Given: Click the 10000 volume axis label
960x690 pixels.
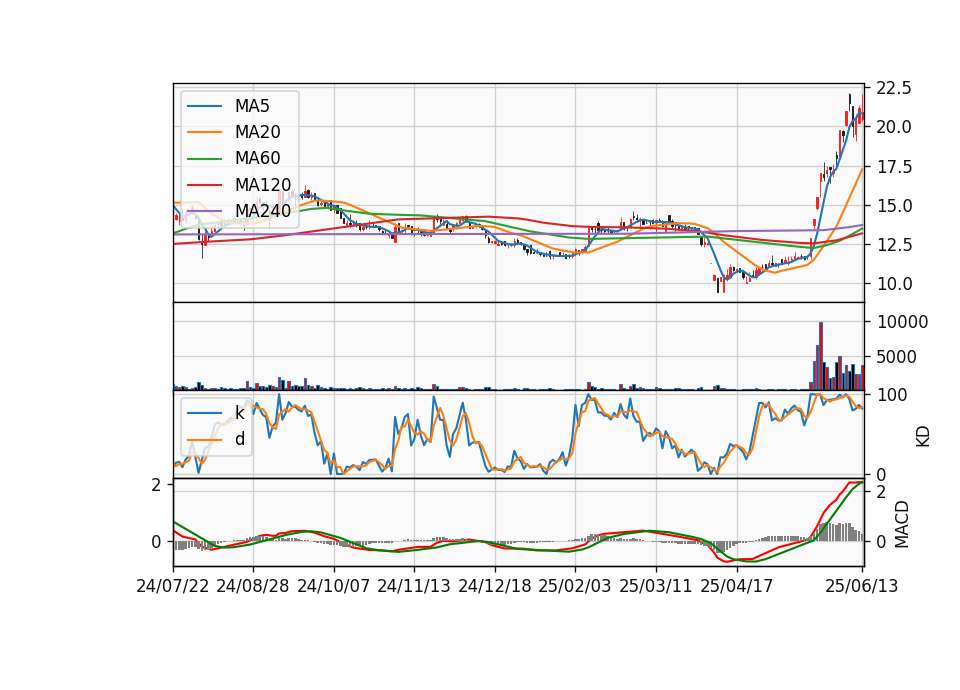Looking at the screenshot, I should (902, 322).
